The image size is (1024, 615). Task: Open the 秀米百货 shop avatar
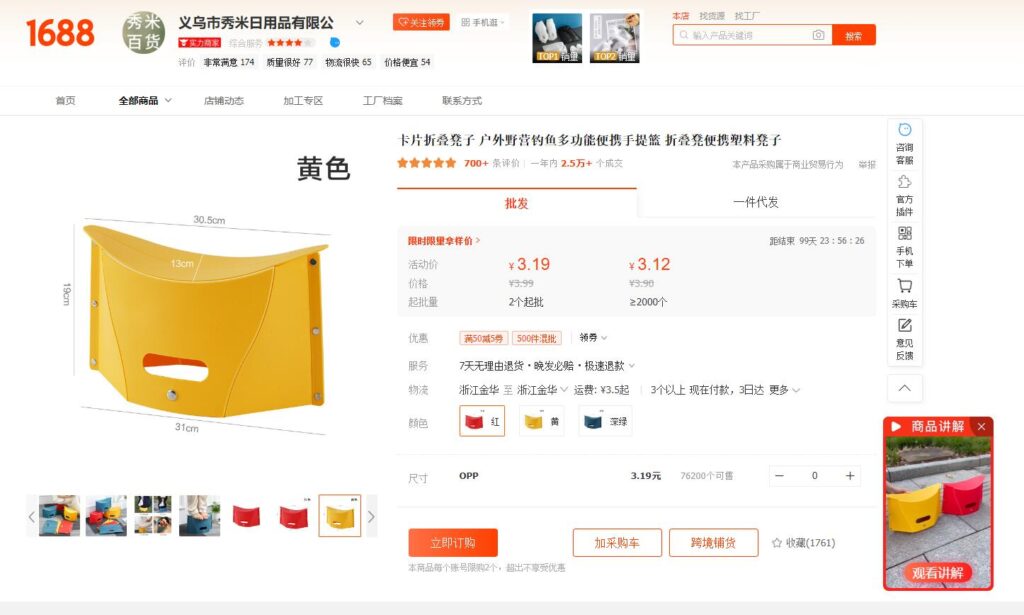click(144, 33)
